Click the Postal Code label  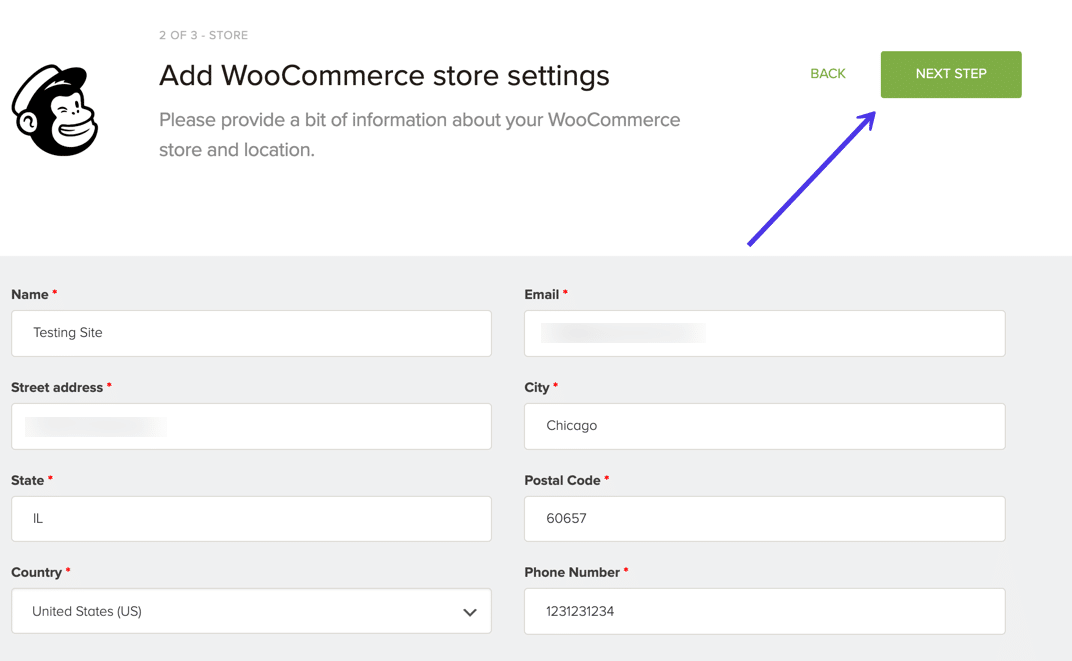[562, 480]
